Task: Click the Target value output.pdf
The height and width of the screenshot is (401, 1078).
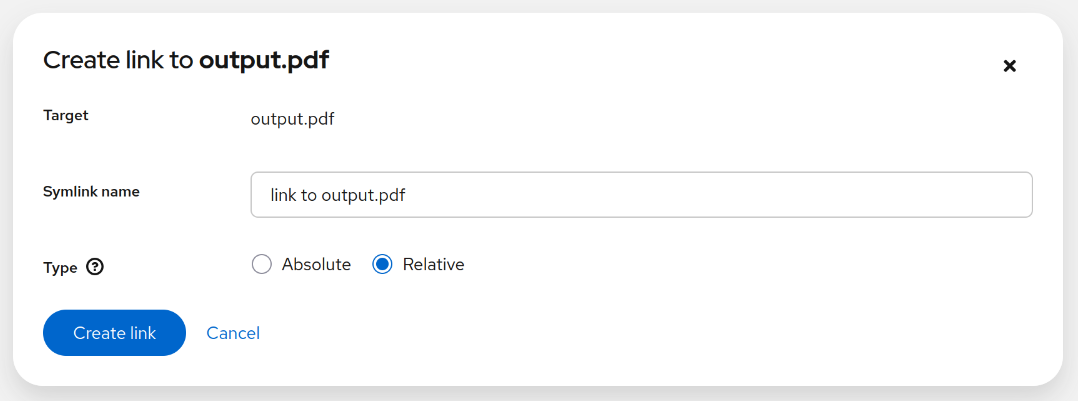Action: click(292, 120)
